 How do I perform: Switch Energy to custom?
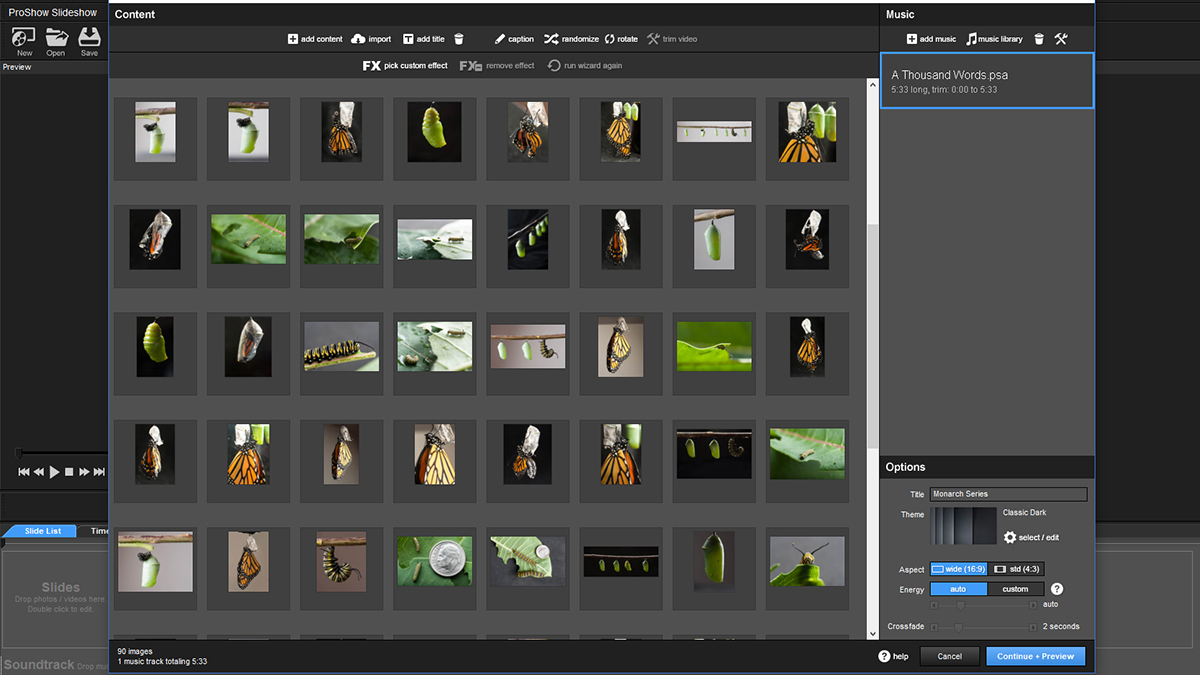pyautogui.click(x=1015, y=589)
